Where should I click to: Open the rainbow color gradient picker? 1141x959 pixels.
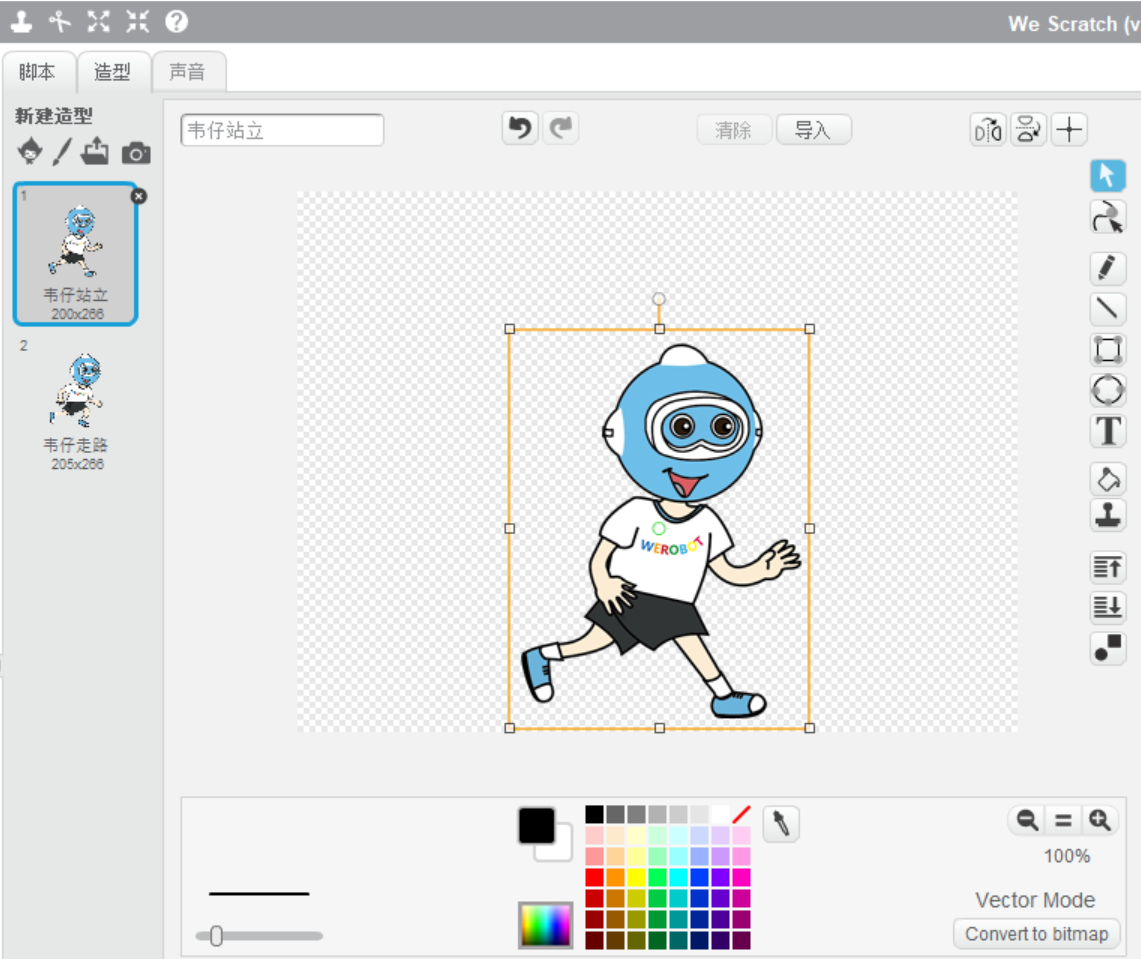(x=546, y=925)
